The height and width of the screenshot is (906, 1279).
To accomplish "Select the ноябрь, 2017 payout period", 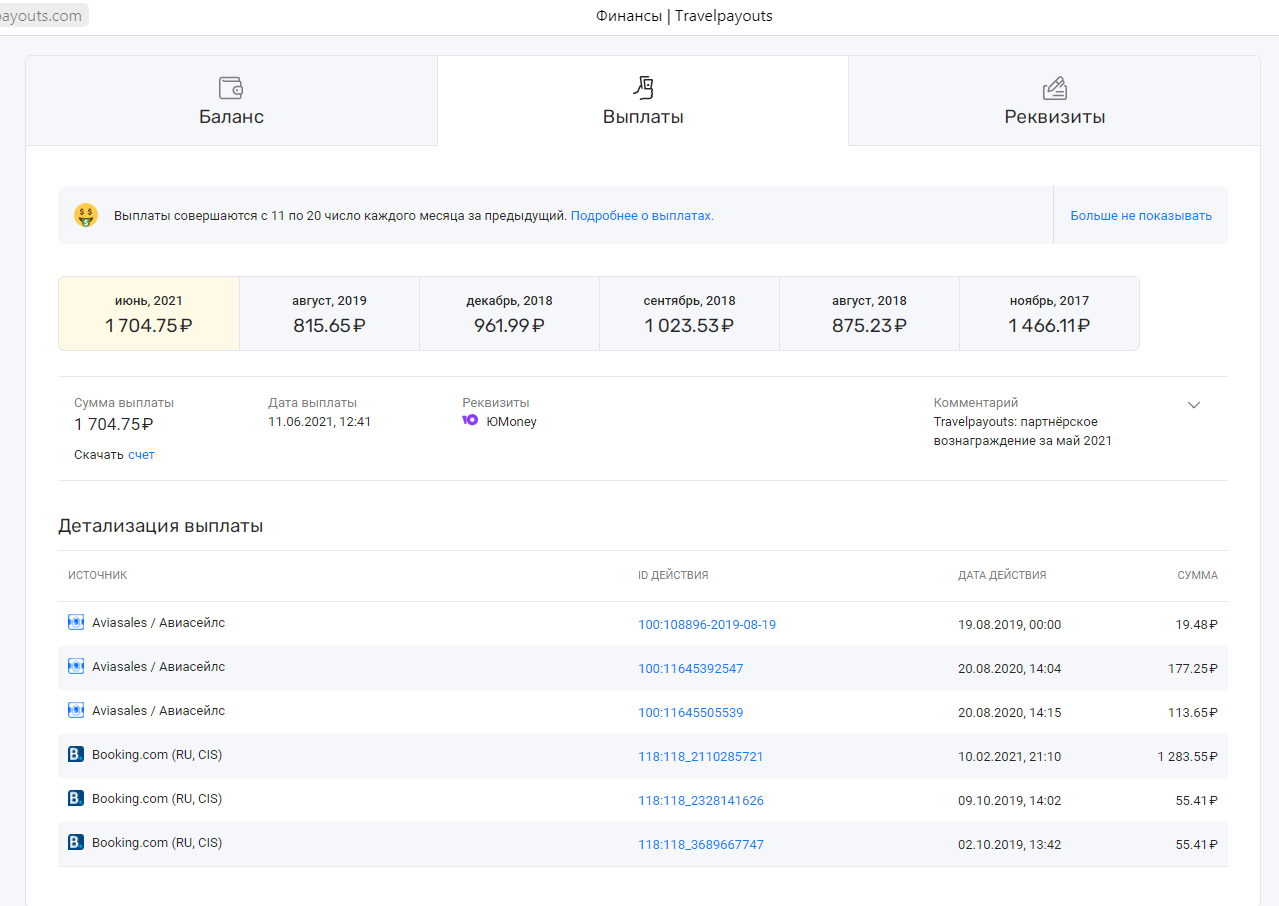I will 1049,314.
